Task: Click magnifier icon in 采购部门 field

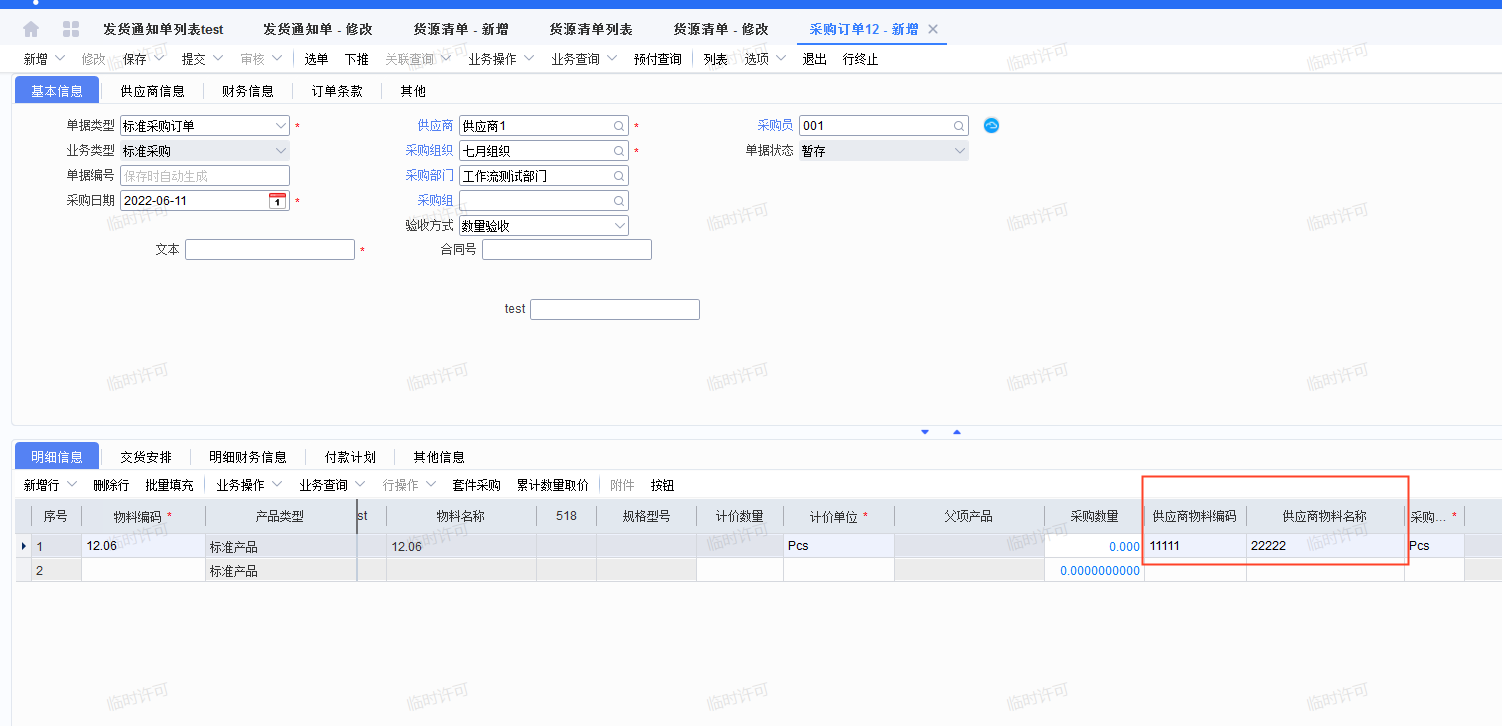Action: tap(619, 176)
